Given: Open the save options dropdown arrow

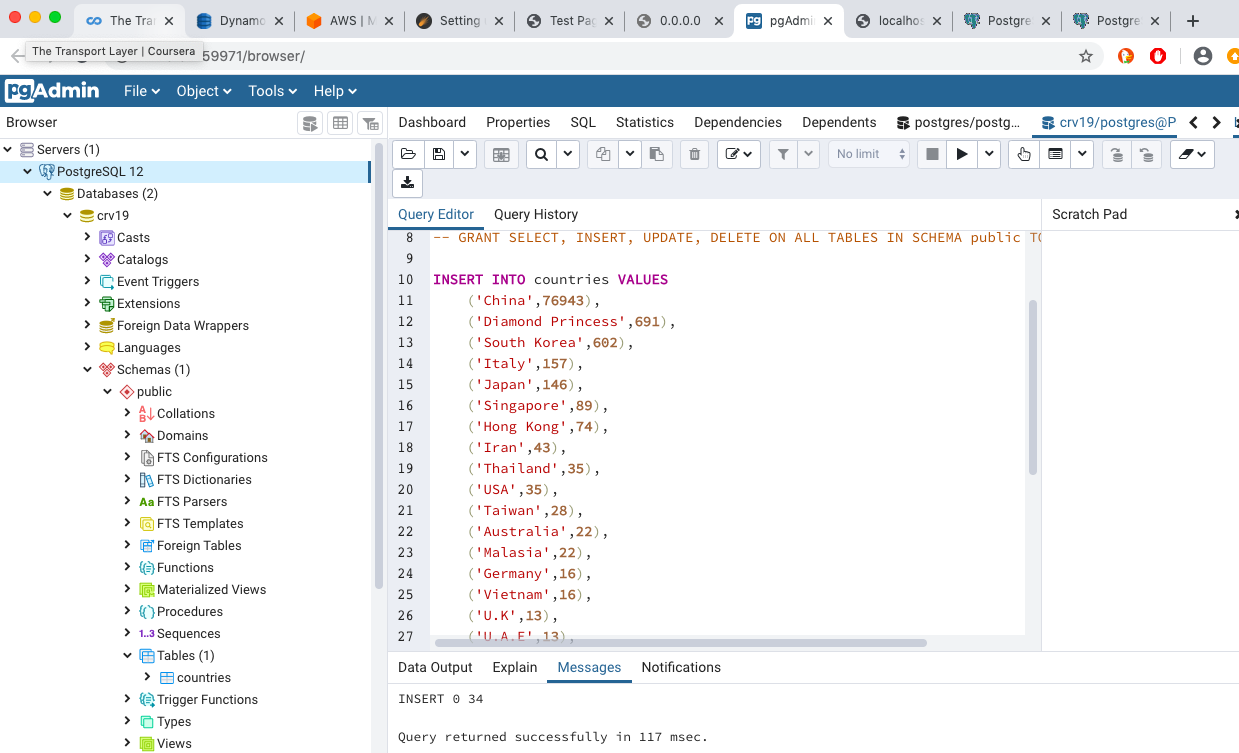Looking at the screenshot, I should click(x=465, y=154).
